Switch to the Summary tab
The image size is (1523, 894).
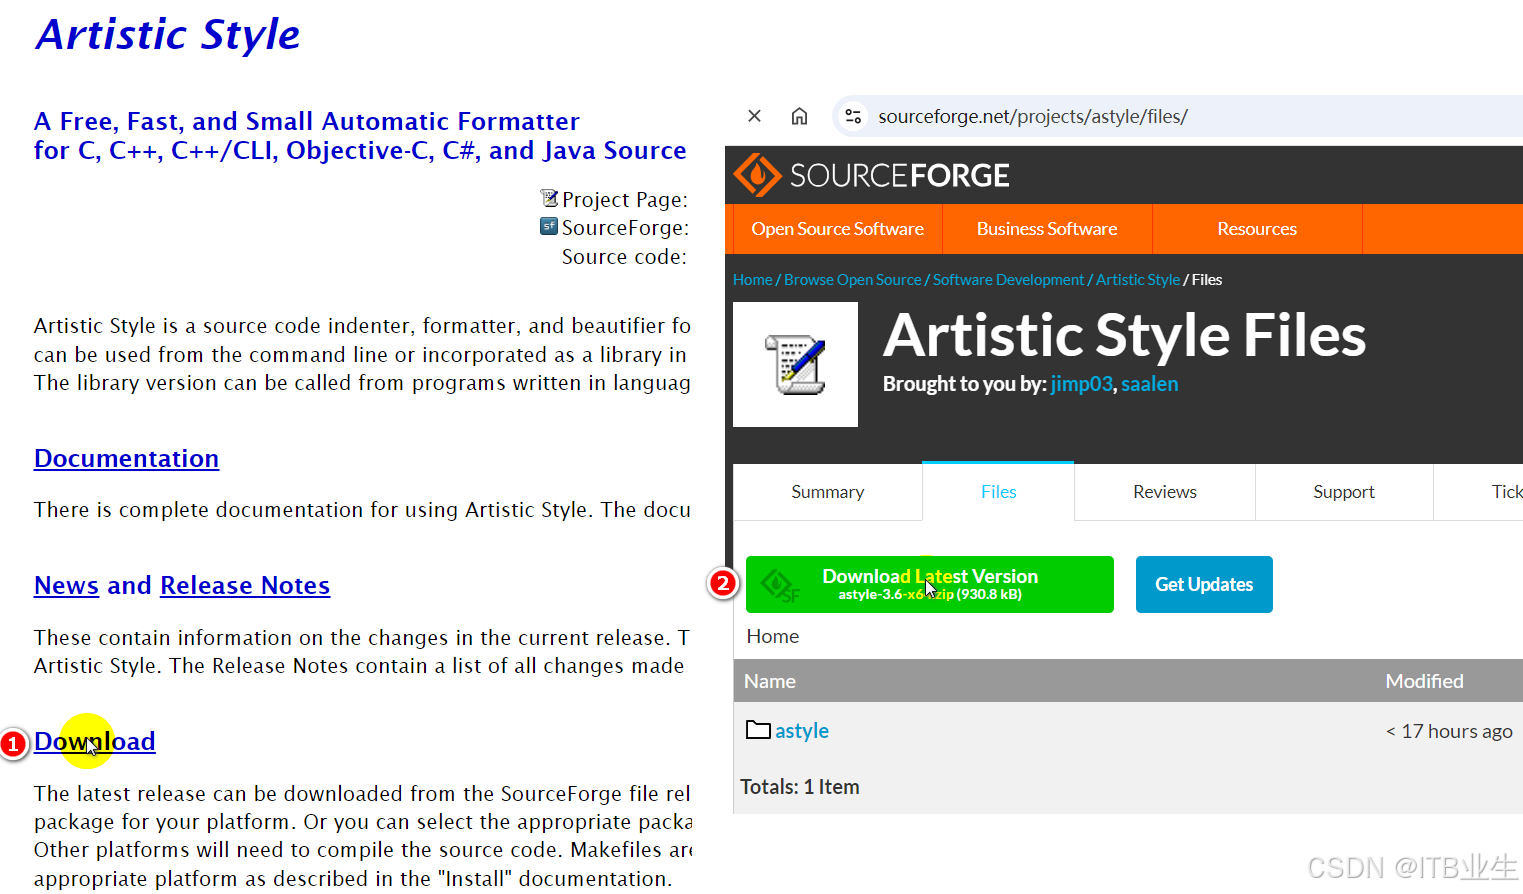click(828, 492)
